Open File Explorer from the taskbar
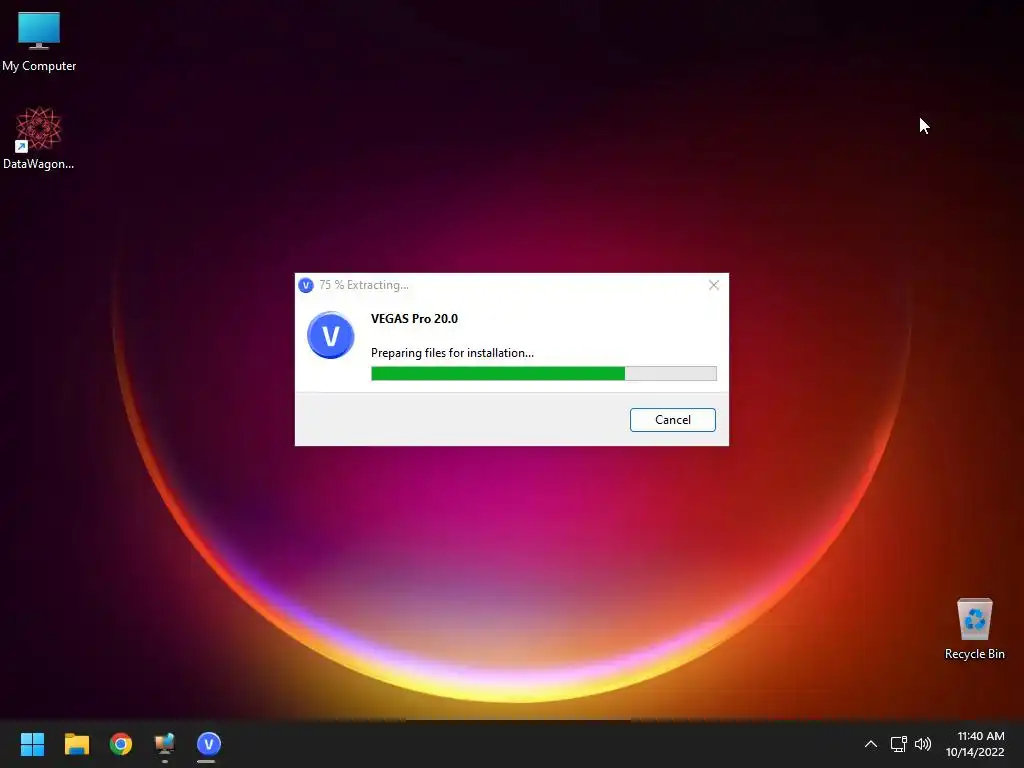The width and height of the screenshot is (1024, 768). 76,744
